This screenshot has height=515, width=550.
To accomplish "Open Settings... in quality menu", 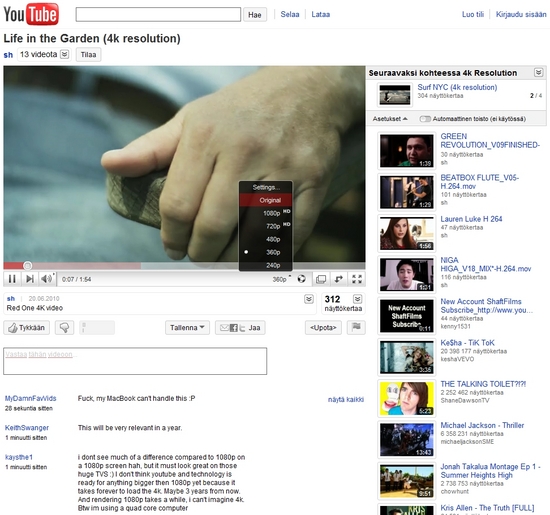I will click(266, 187).
